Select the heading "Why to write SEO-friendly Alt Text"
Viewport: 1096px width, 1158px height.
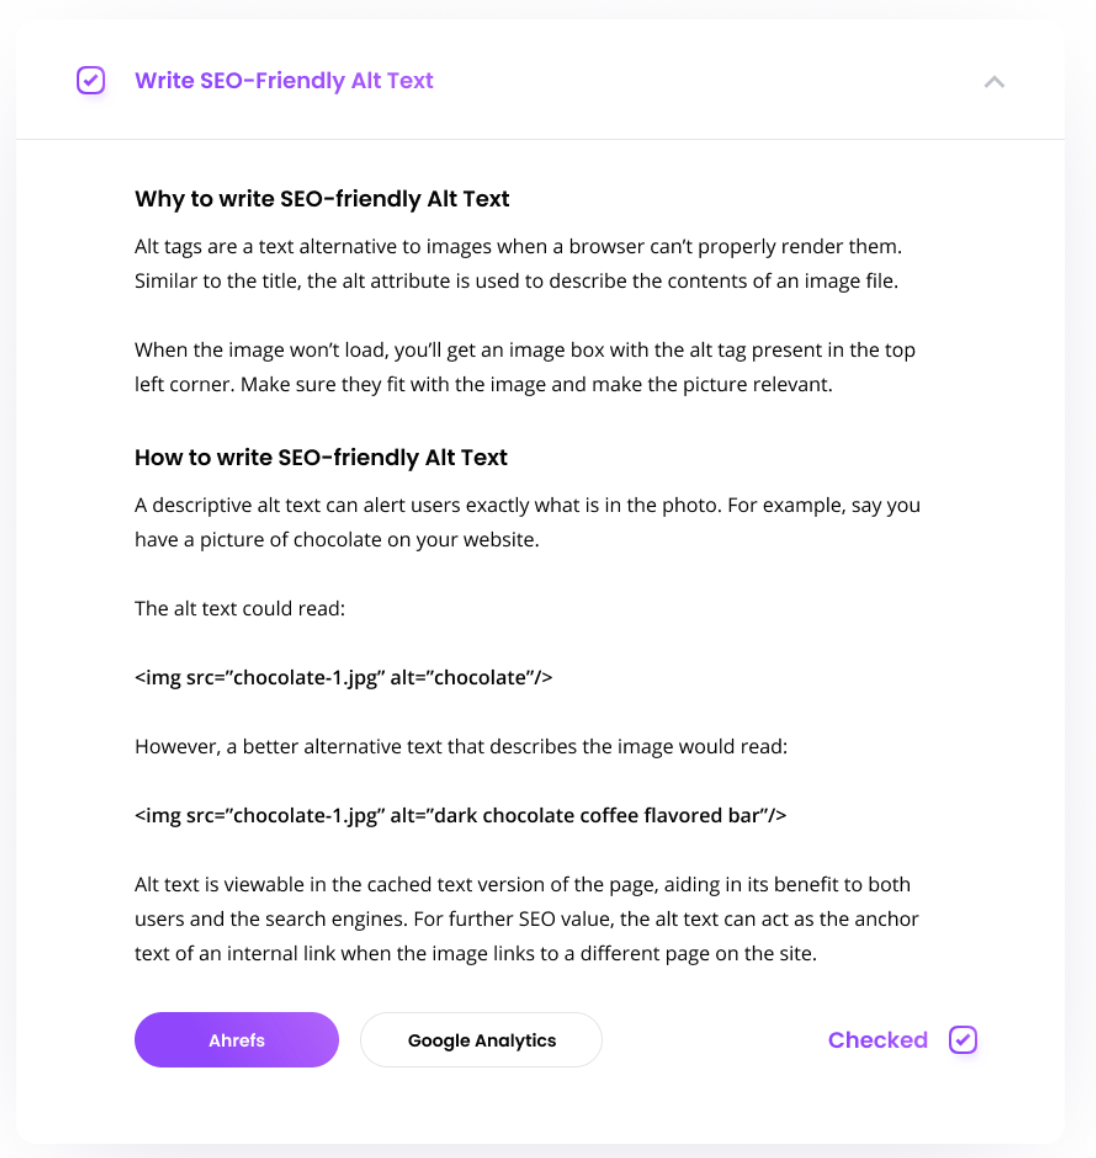[x=322, y=199]
